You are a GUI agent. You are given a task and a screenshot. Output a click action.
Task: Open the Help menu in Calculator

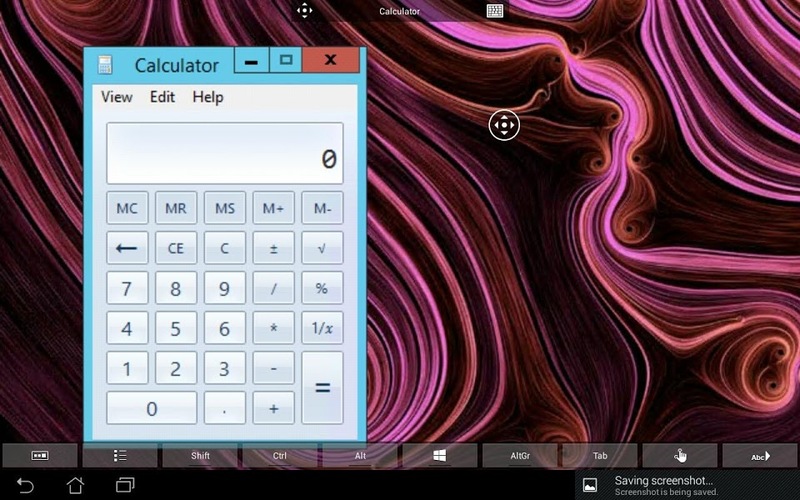[208, 97]
